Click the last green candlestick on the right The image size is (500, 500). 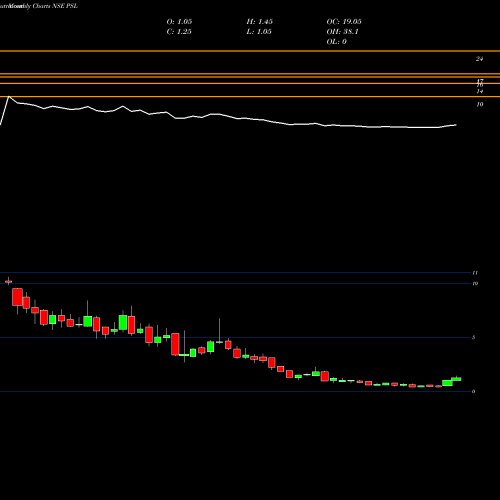click(x=456, y=379)
